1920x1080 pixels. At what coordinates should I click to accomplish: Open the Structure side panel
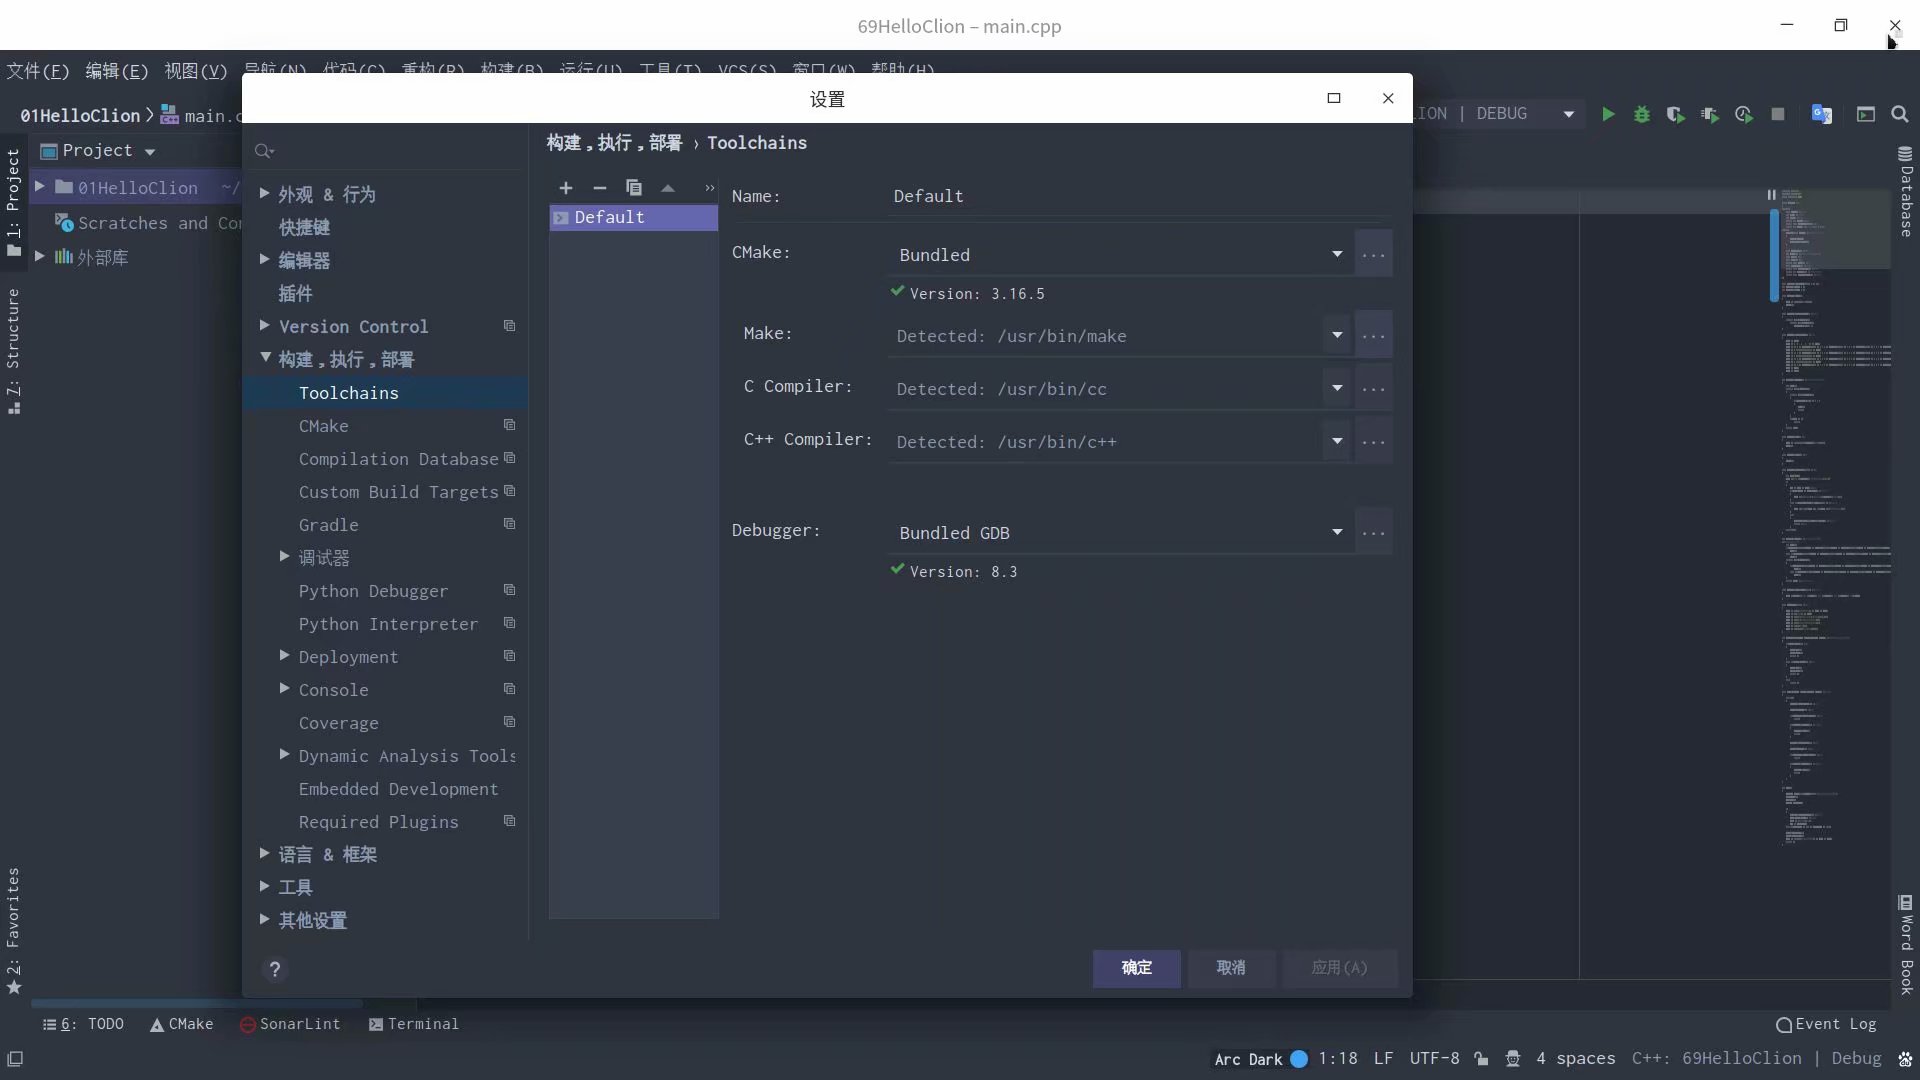13,351
